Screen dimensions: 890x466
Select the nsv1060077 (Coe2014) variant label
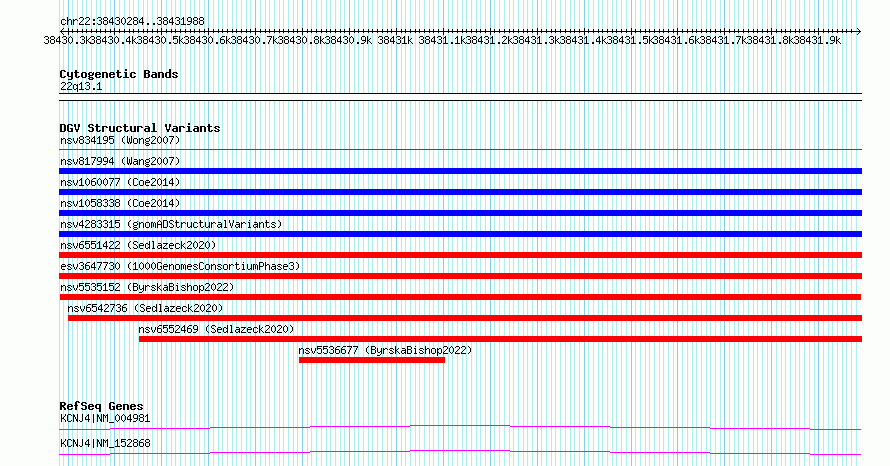[120, 182]
